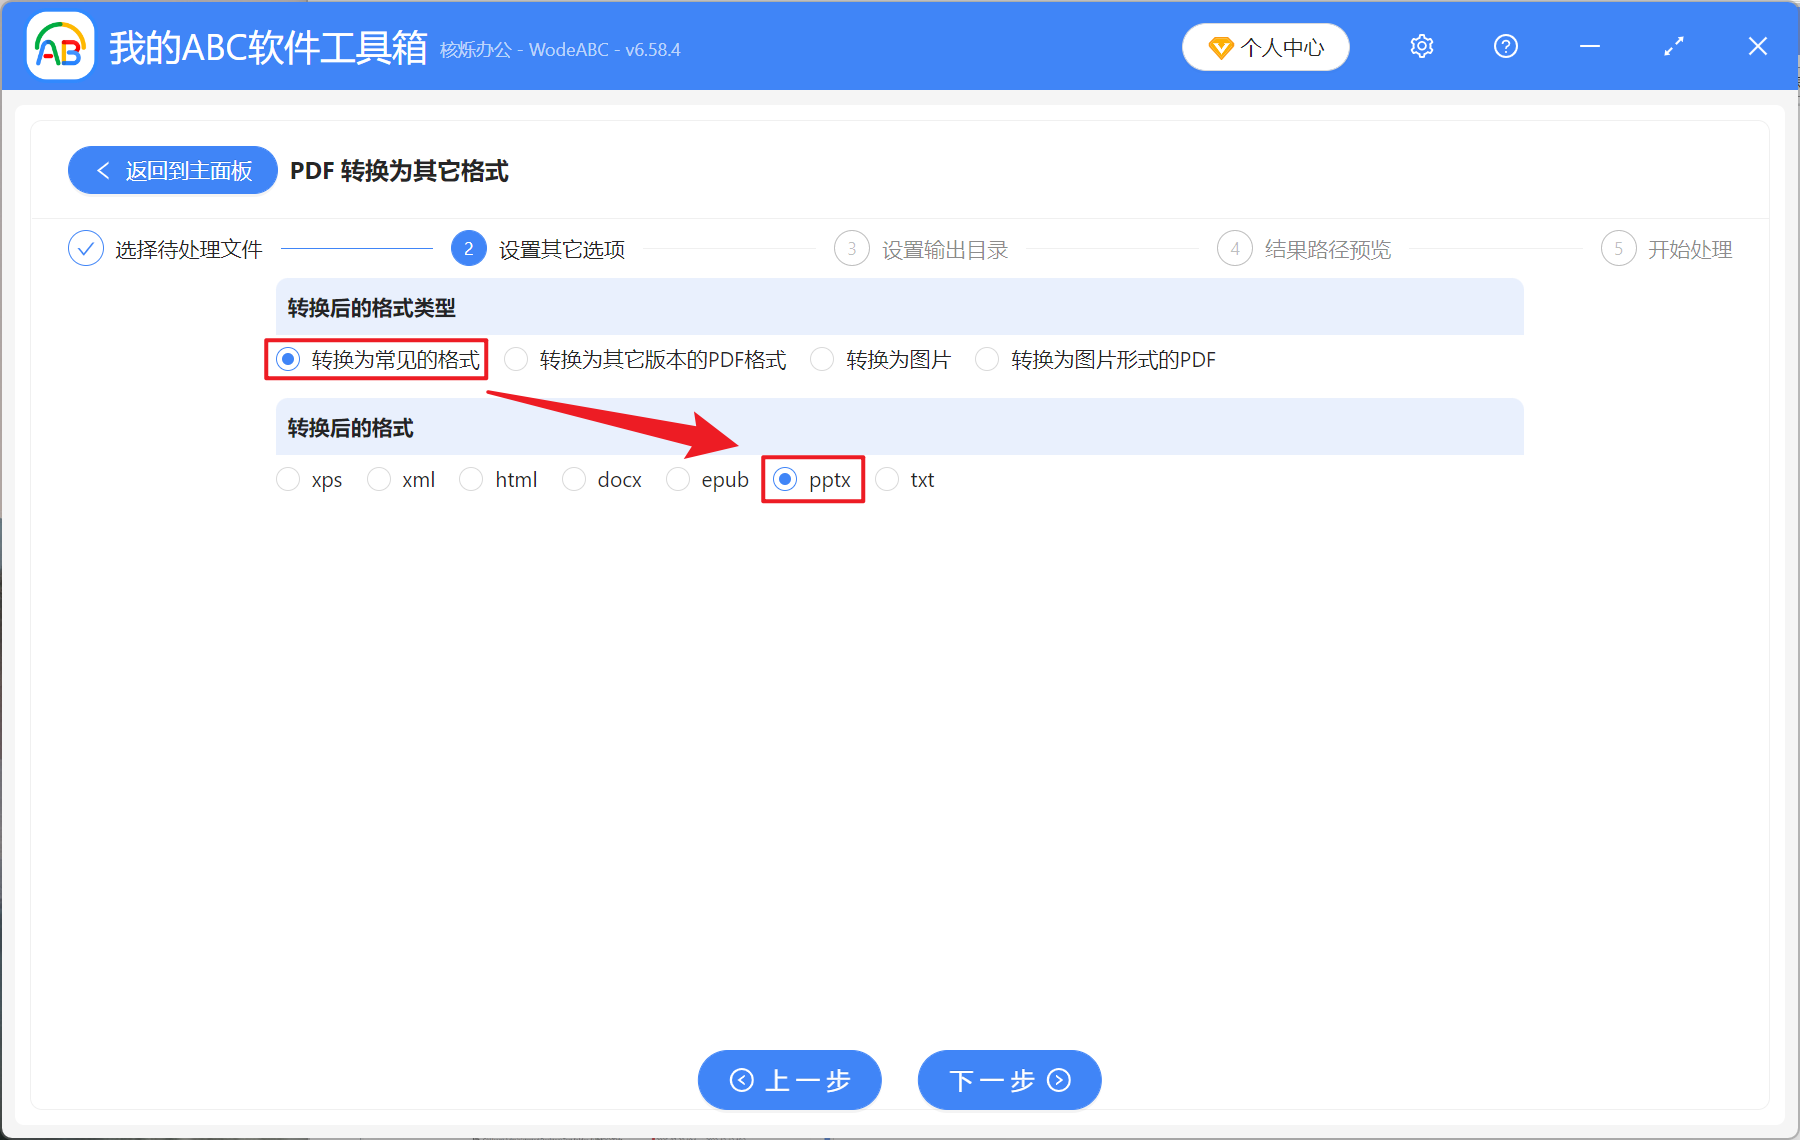This screenshot has height=1140, width=1800.
Task: Click the circular arrow icon in 下一步
Action: point(1057,1080)
